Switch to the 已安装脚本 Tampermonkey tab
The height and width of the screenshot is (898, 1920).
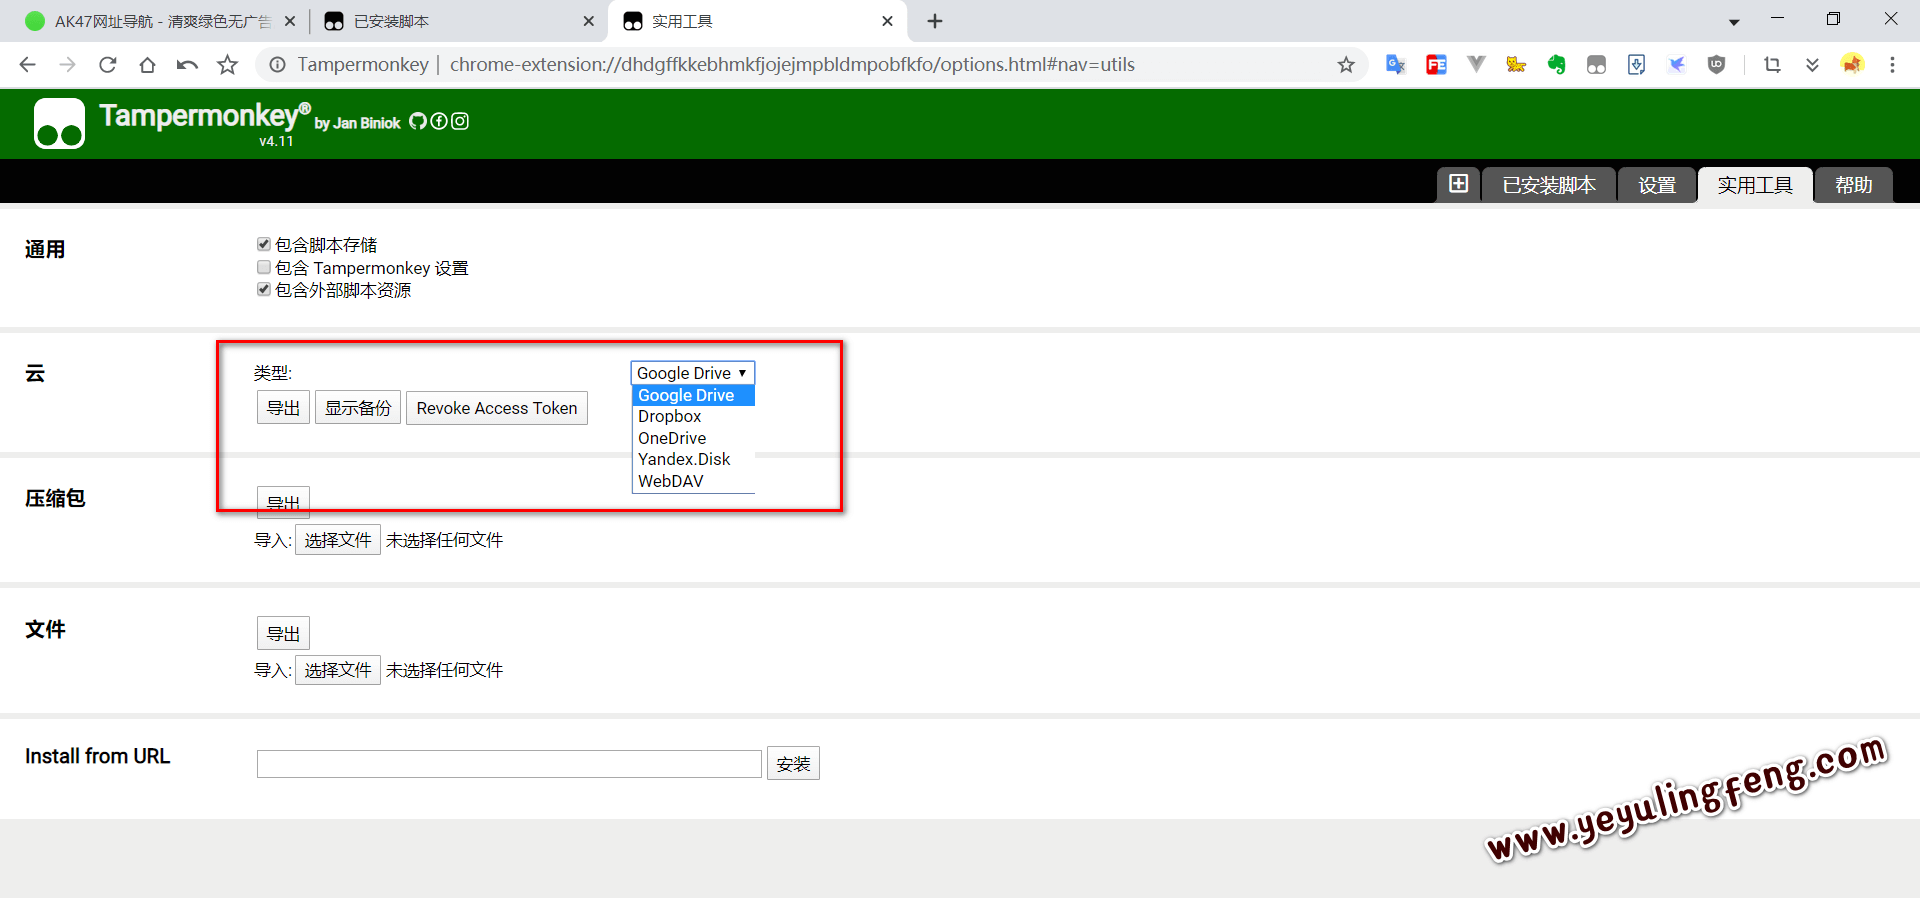tap(1549, 185)
